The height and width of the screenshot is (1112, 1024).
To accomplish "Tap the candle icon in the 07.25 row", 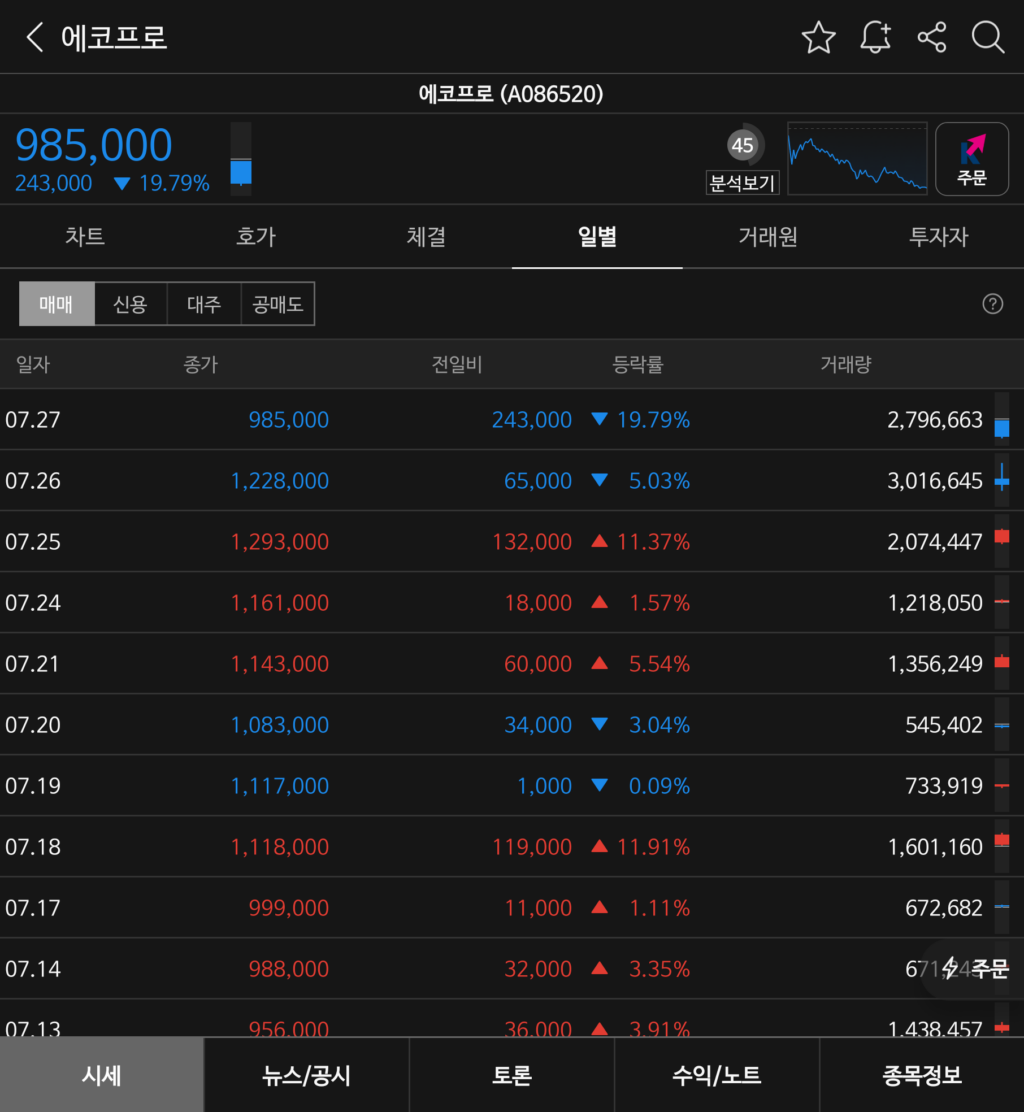I will (1001, 542).
